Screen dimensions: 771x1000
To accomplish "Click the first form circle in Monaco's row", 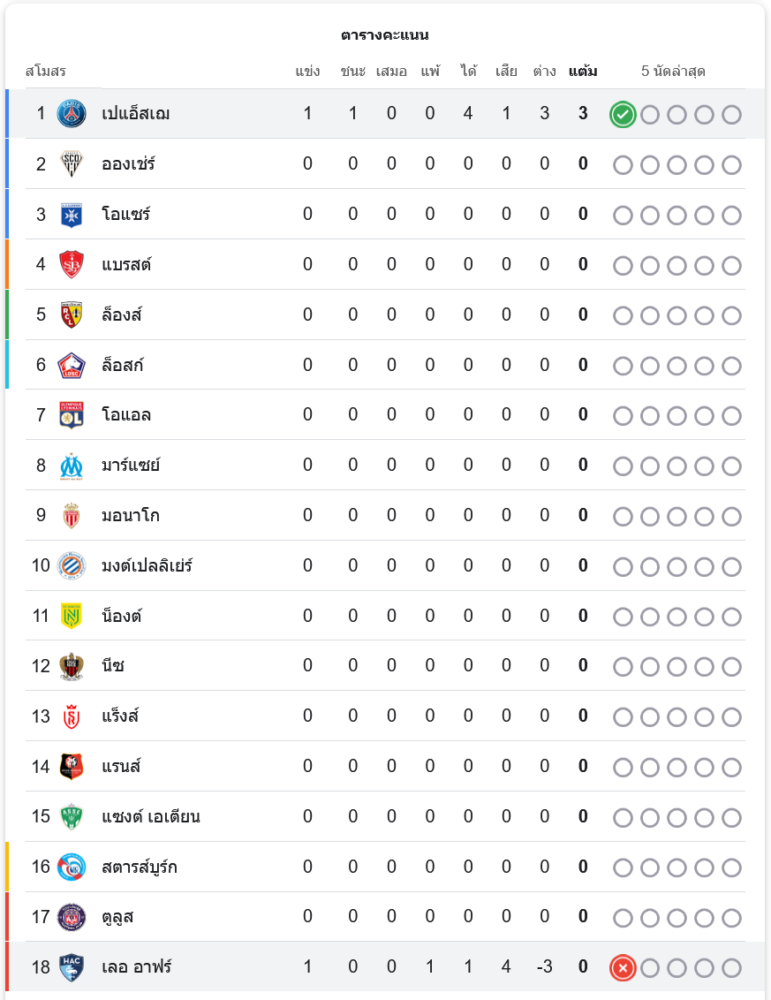I will click(622, 517).
